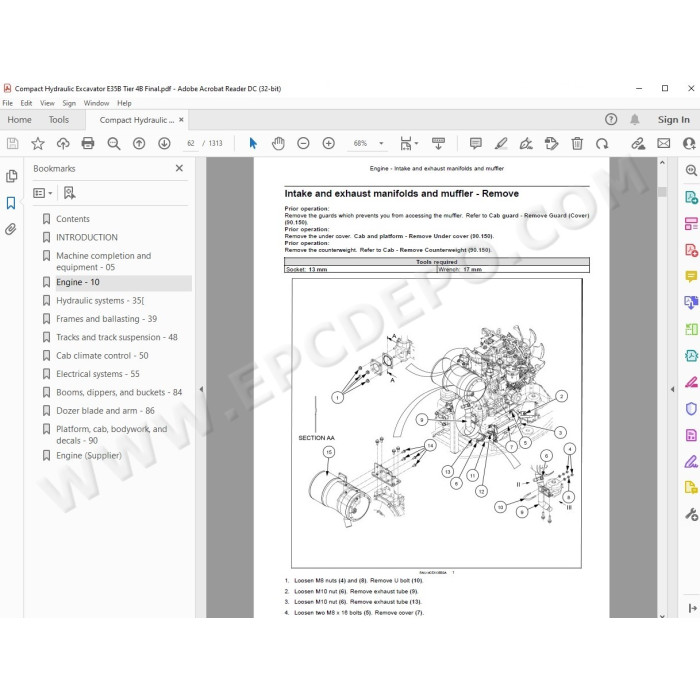Open the fit page options icon

coord(408,143)
